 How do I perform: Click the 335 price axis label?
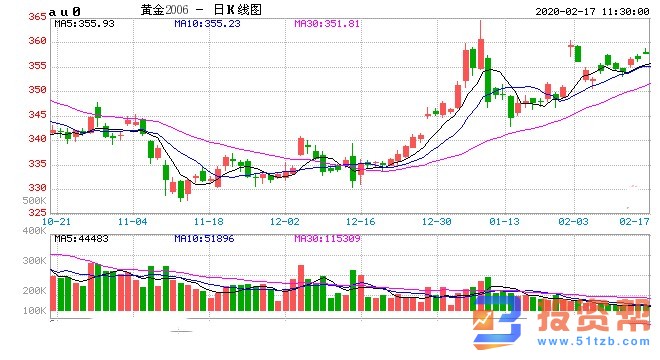[x=37, y=163]
